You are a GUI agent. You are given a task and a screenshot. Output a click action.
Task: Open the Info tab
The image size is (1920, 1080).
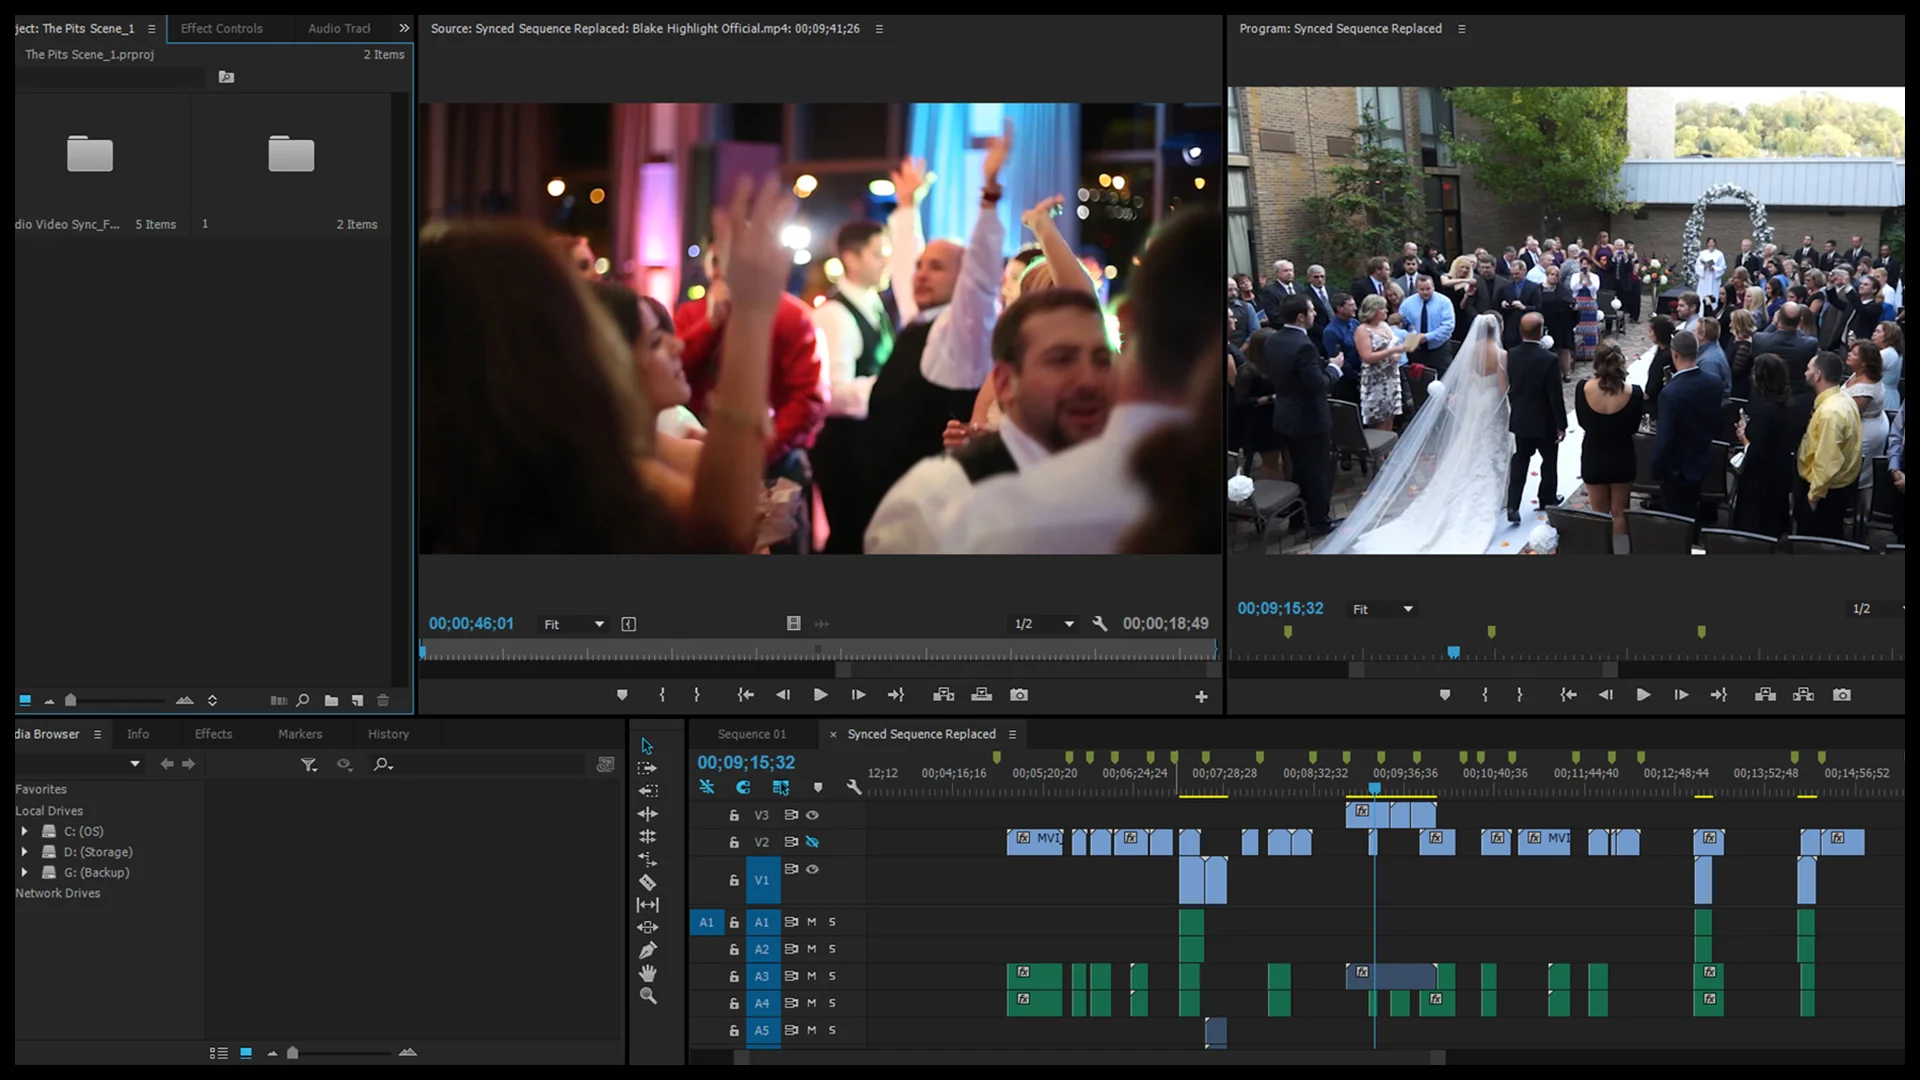click(x=138, y=734)
